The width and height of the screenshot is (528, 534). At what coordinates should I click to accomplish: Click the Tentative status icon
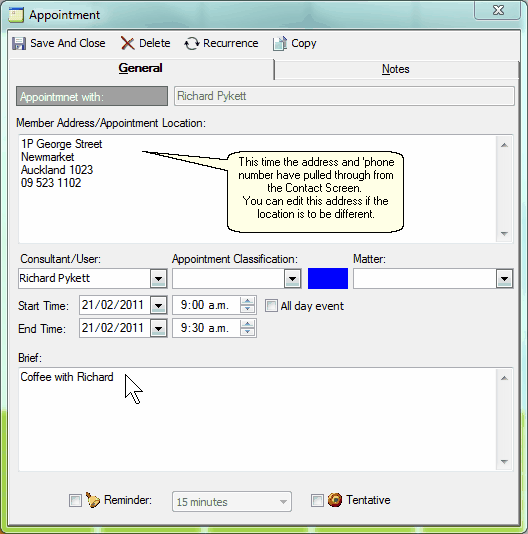pyautogui.click(x=335, y=500)
